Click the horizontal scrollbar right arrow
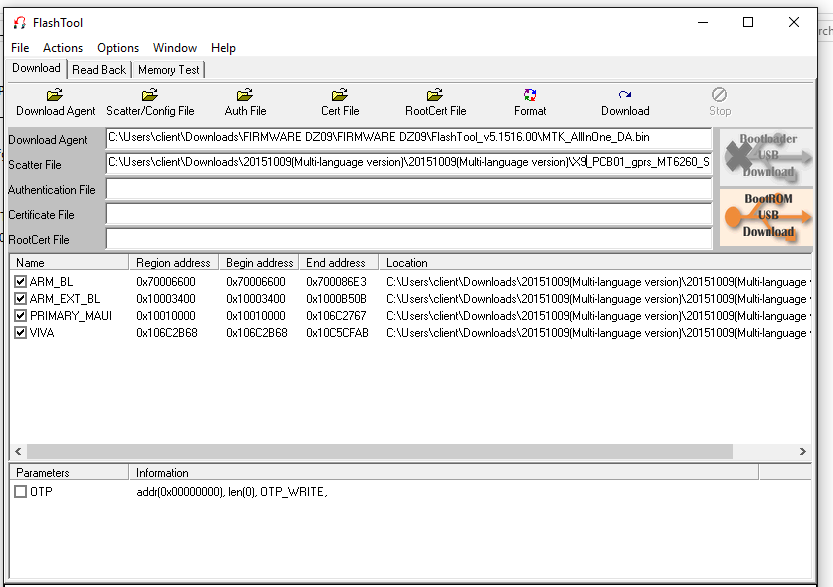 [803, 452]
